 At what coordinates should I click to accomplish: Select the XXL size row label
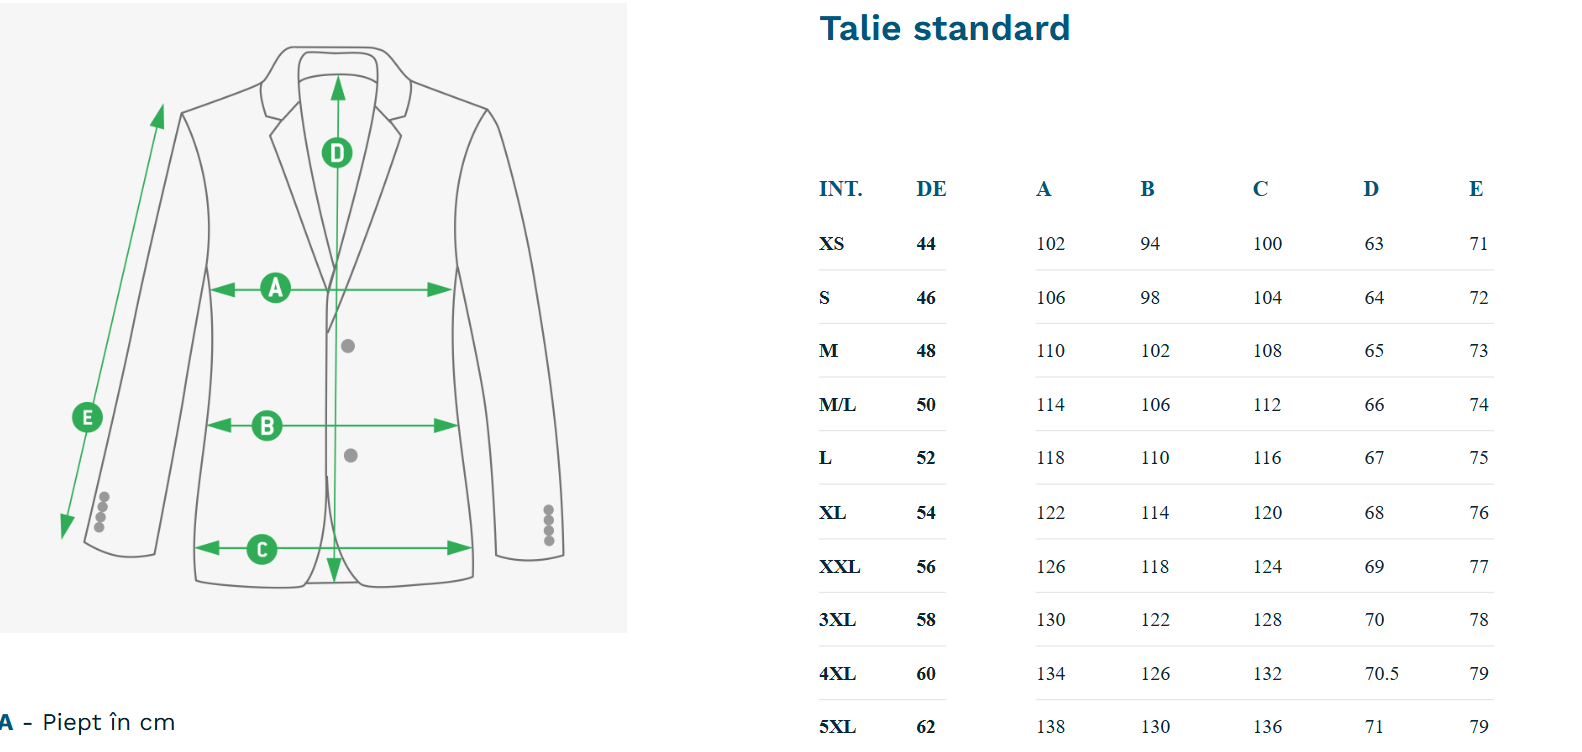tap(839, 567)
